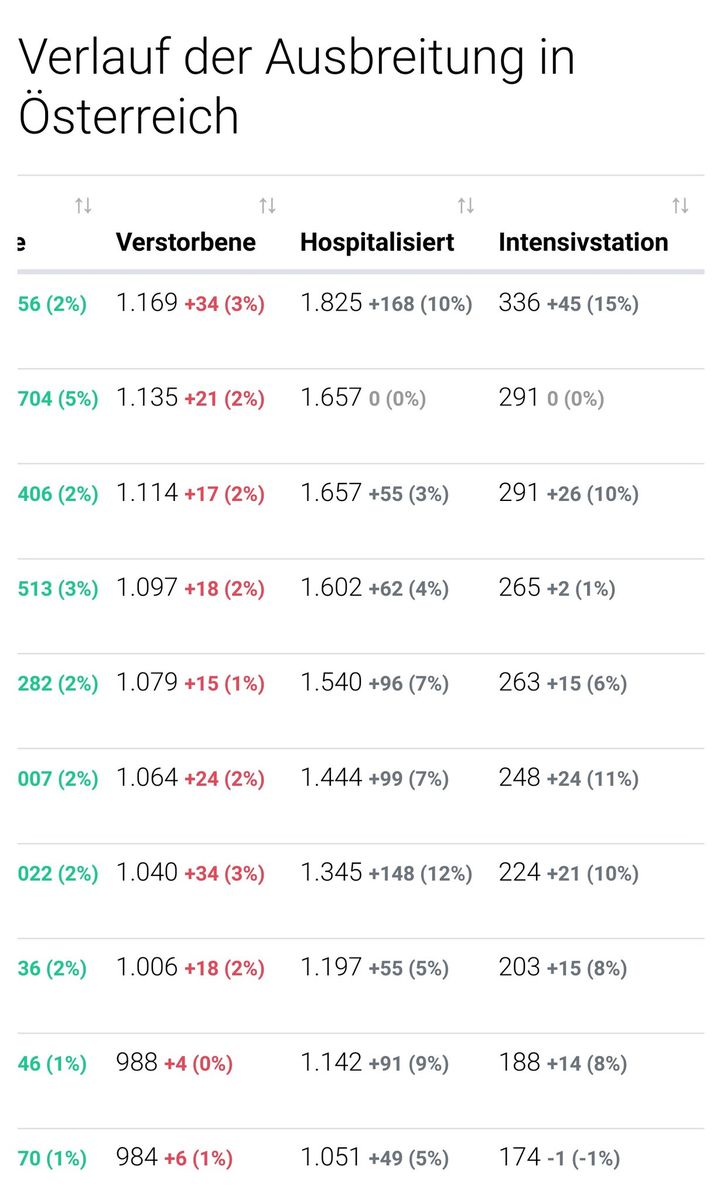The image size is (720, 1200).
Task: Select the Verstorbene column header
Action: click(x=186, y=242)
